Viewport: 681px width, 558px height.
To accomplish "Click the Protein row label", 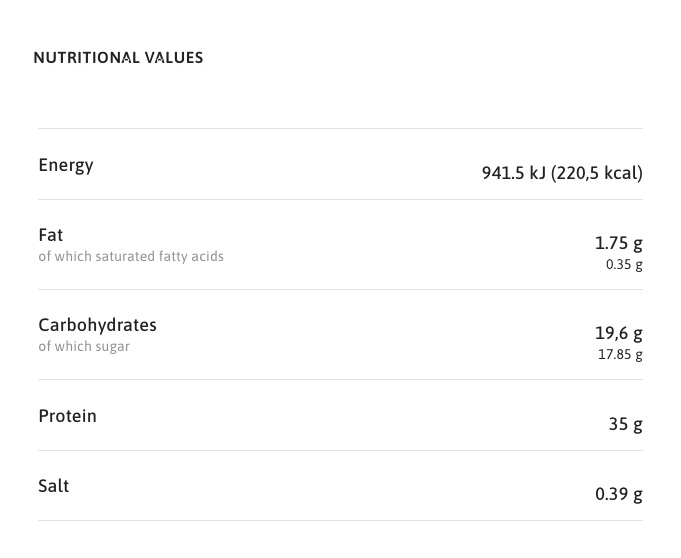I will click(x=67, y=415).
